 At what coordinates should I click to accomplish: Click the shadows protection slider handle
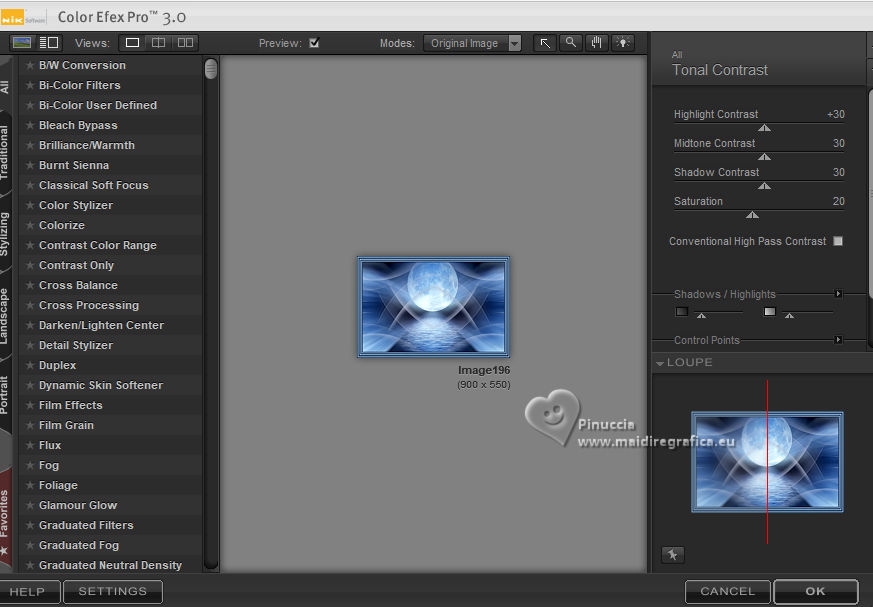(x=702, y=316)
